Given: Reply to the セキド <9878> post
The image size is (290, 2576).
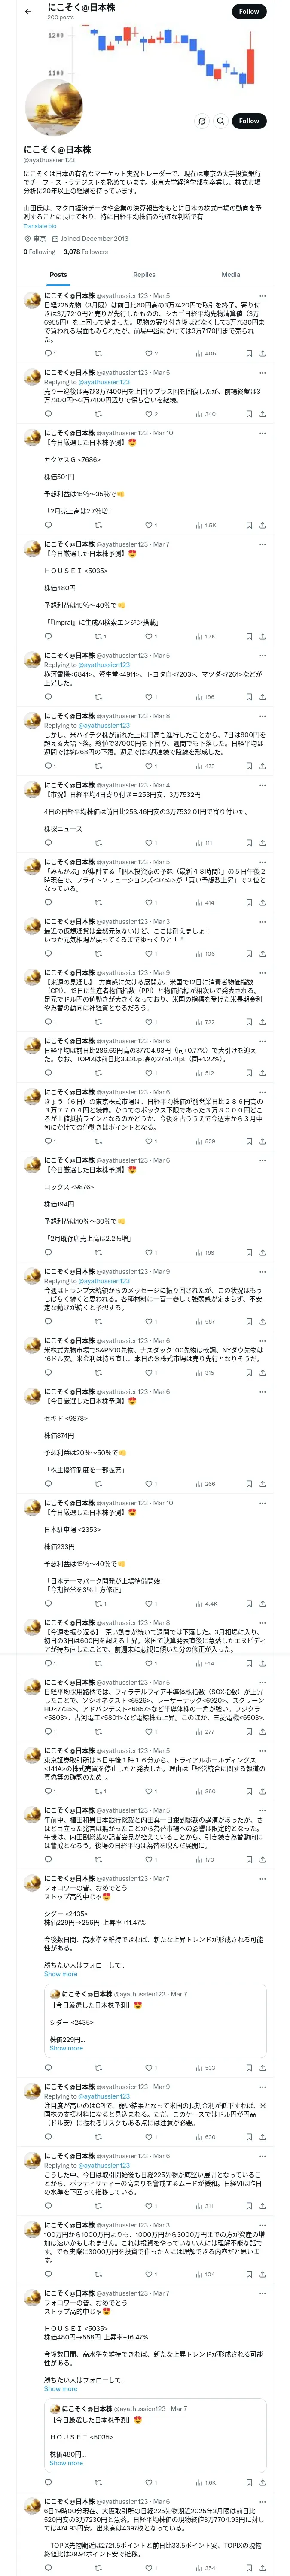Looking at the screenshot, I should point(48,1484).
